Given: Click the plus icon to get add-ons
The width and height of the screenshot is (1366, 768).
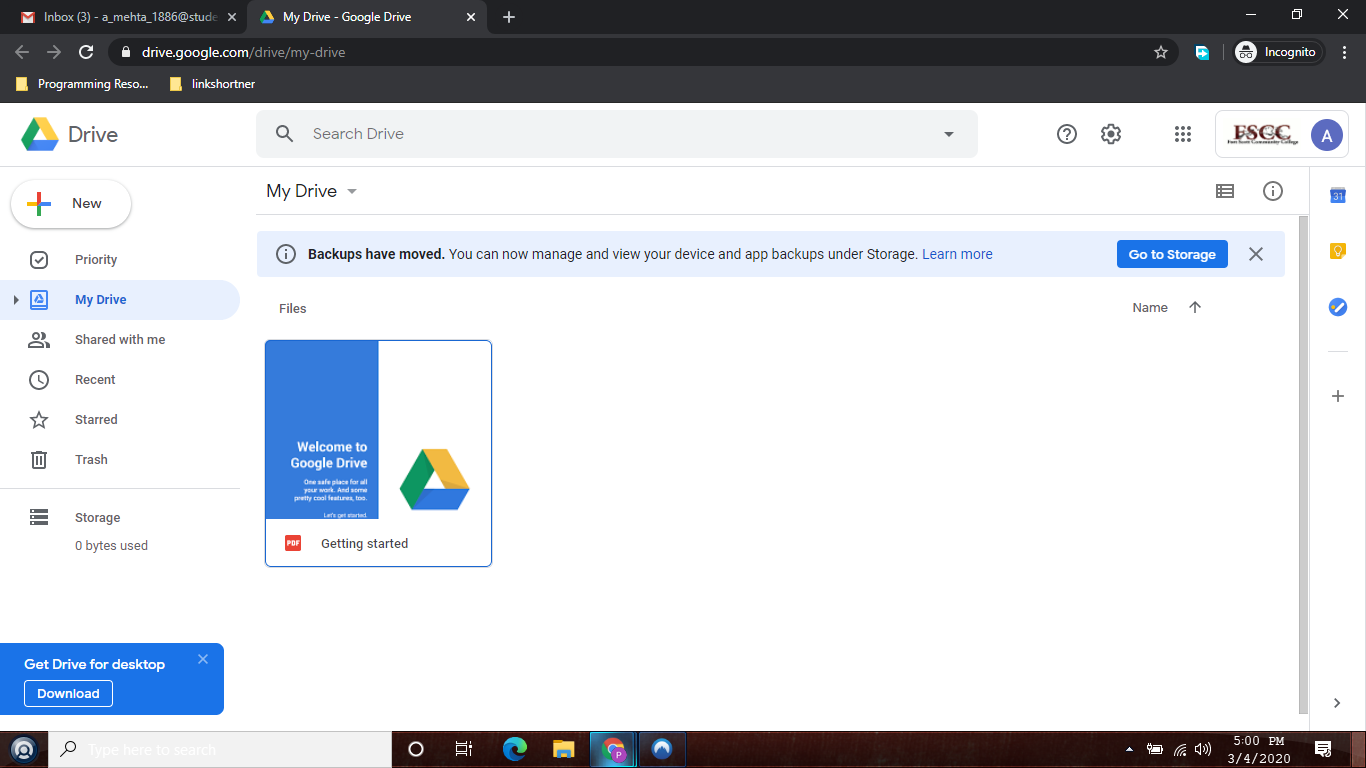Looking at the screenshot, I should (x=1338, y=397).
